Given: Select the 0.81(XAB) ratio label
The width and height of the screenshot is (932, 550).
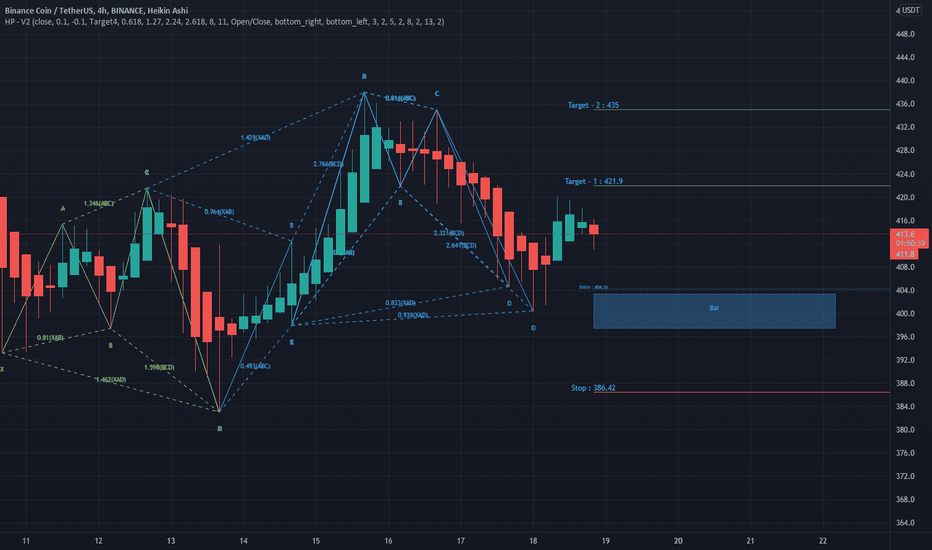Looking at the screenshot, I should 51,338.
